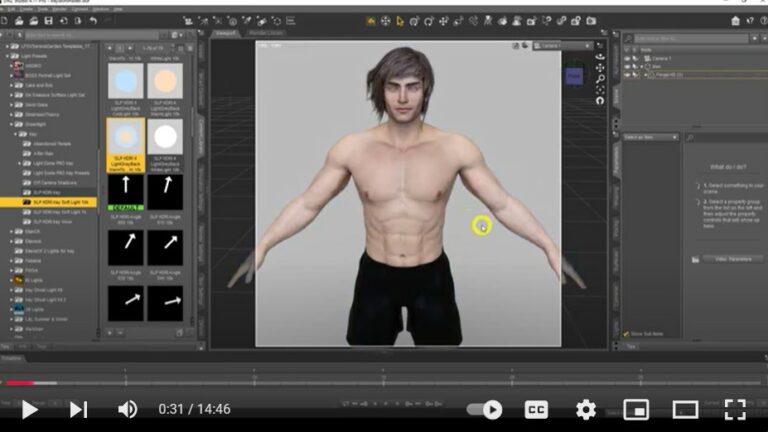Toggle the autoplay switch
The width and height of the screenshot is (768, 432).
(x=486, y=409)
